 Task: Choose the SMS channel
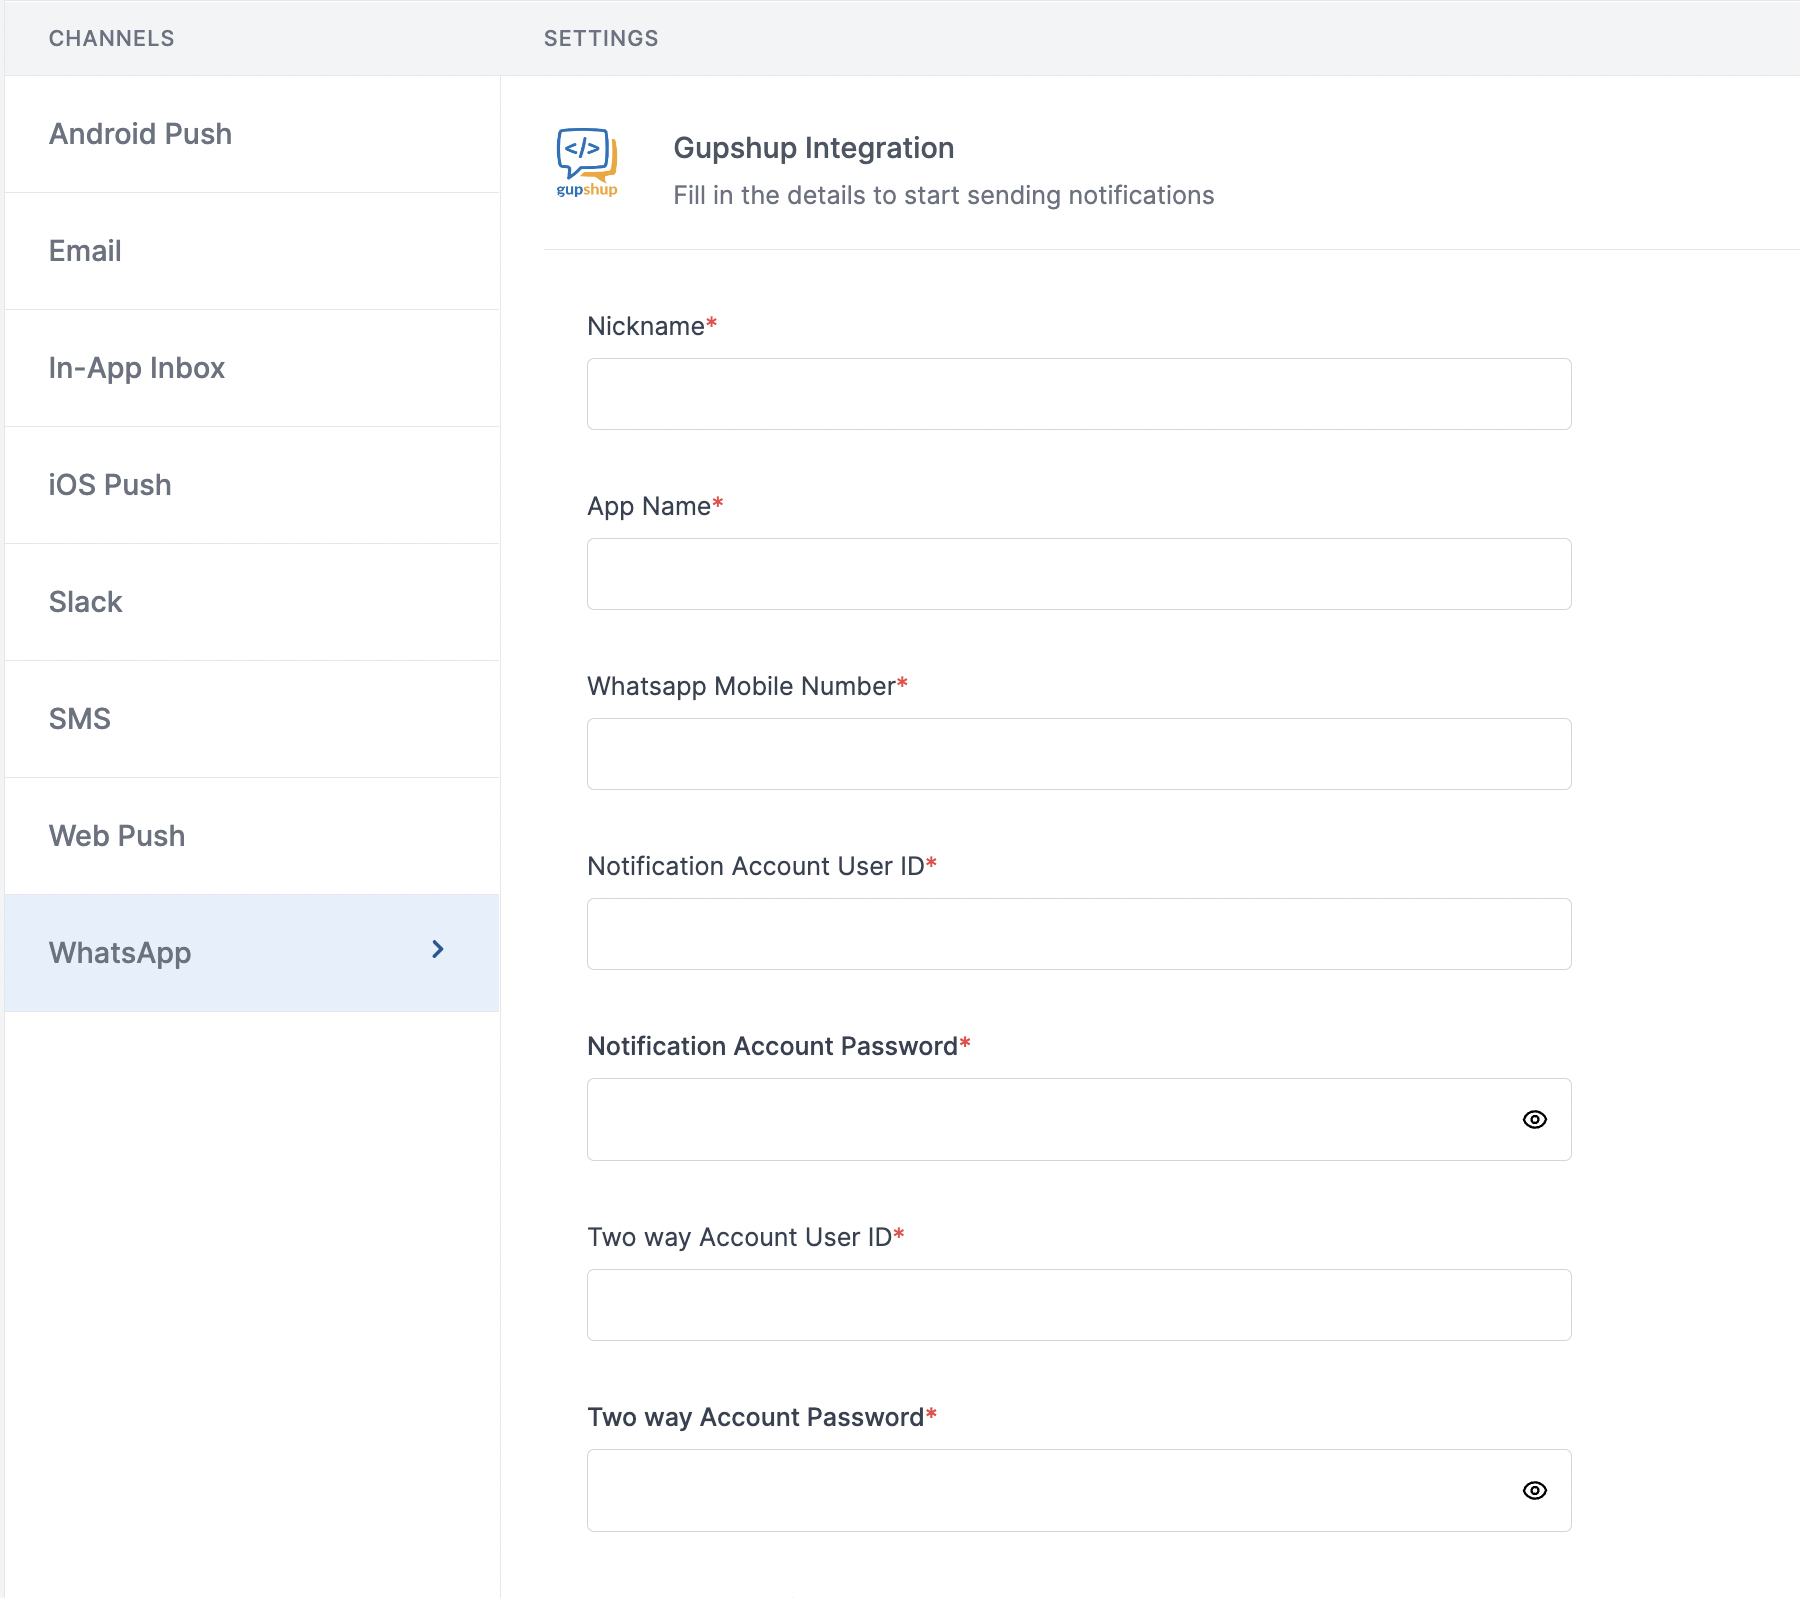pos(252,719)
